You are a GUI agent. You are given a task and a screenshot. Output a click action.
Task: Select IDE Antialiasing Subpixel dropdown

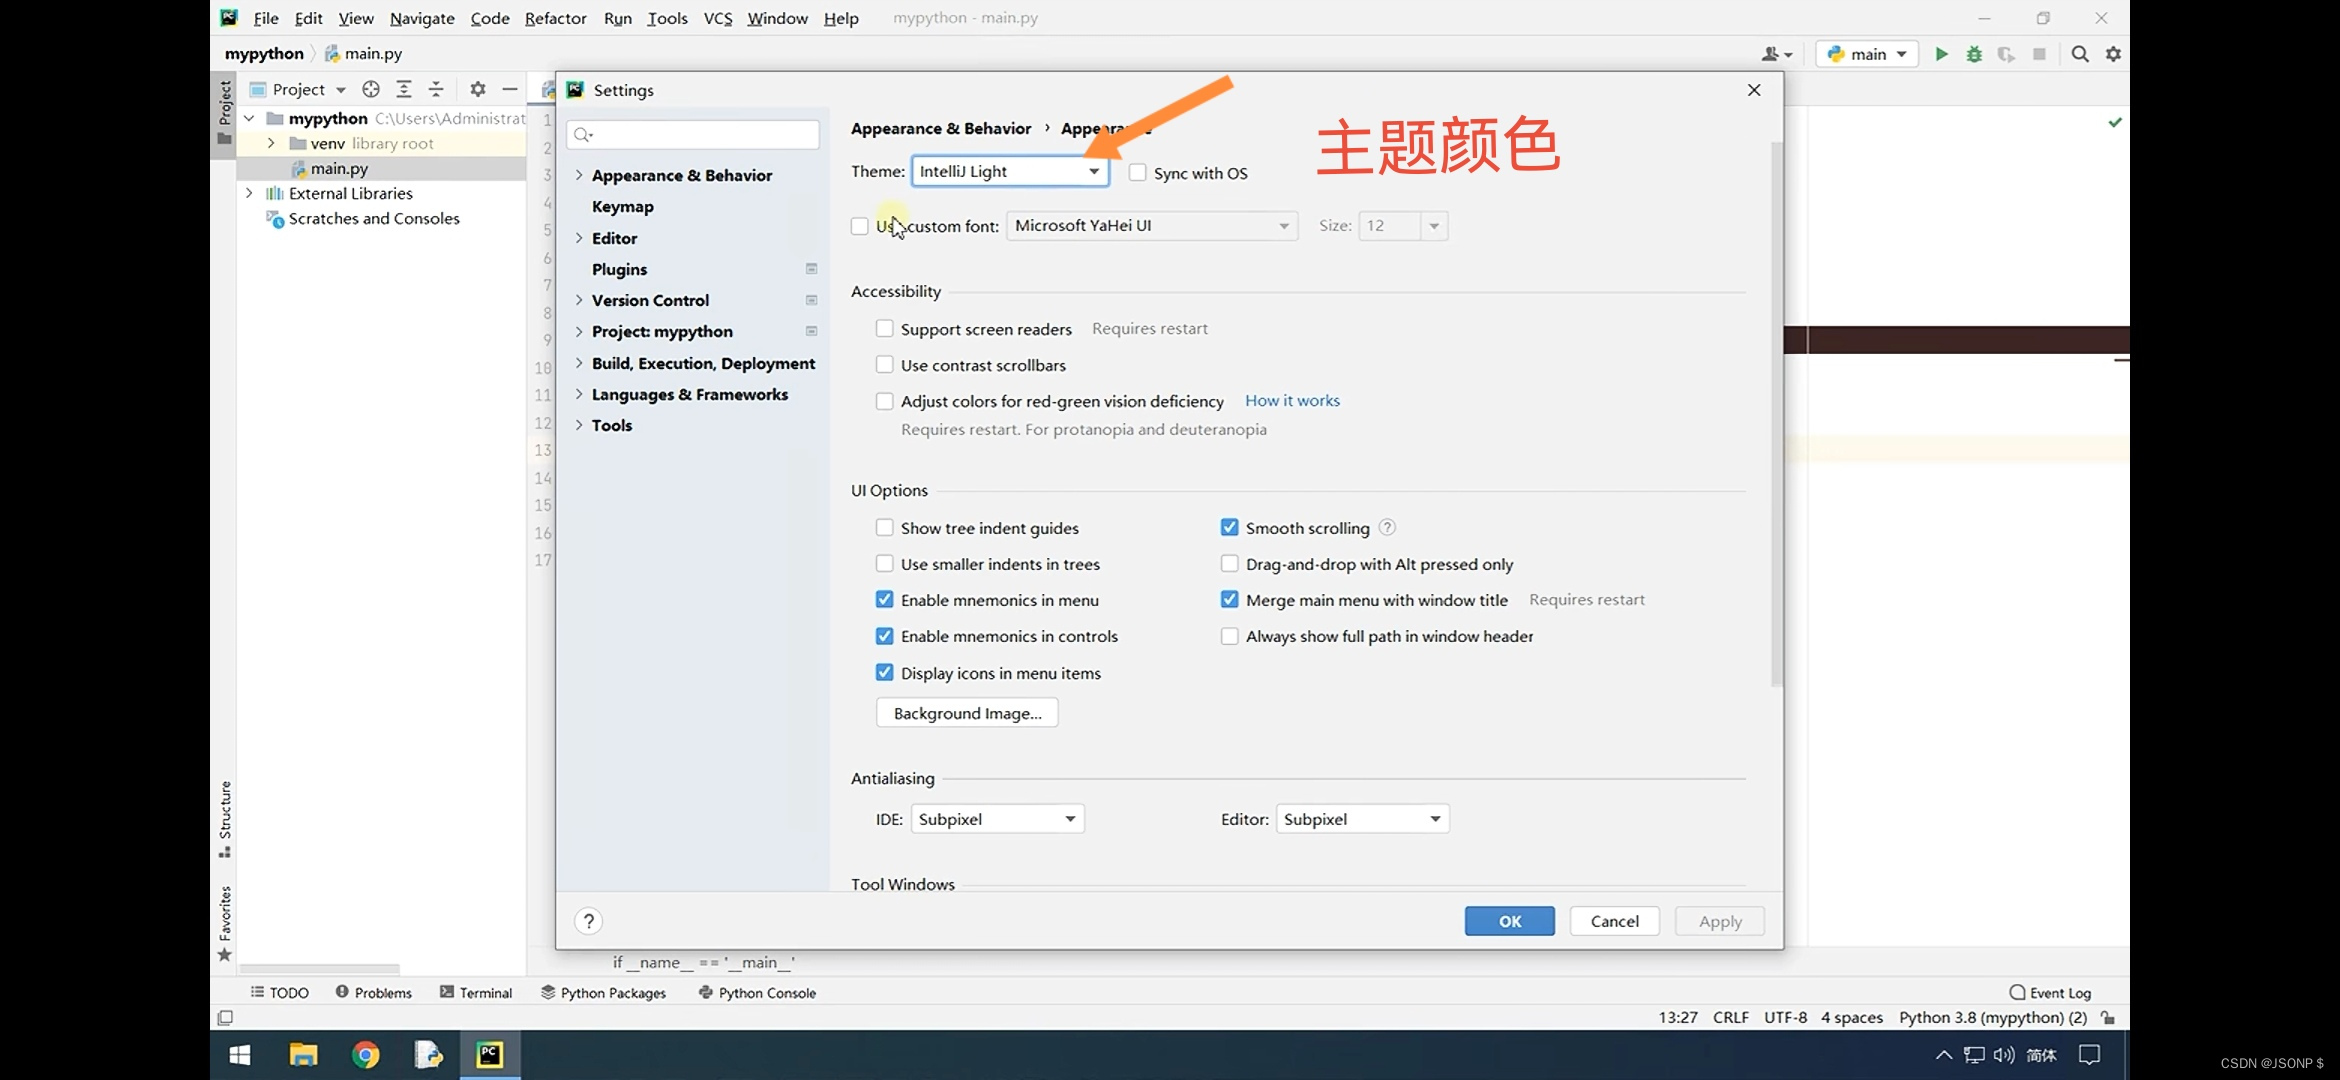click(994, 817)
